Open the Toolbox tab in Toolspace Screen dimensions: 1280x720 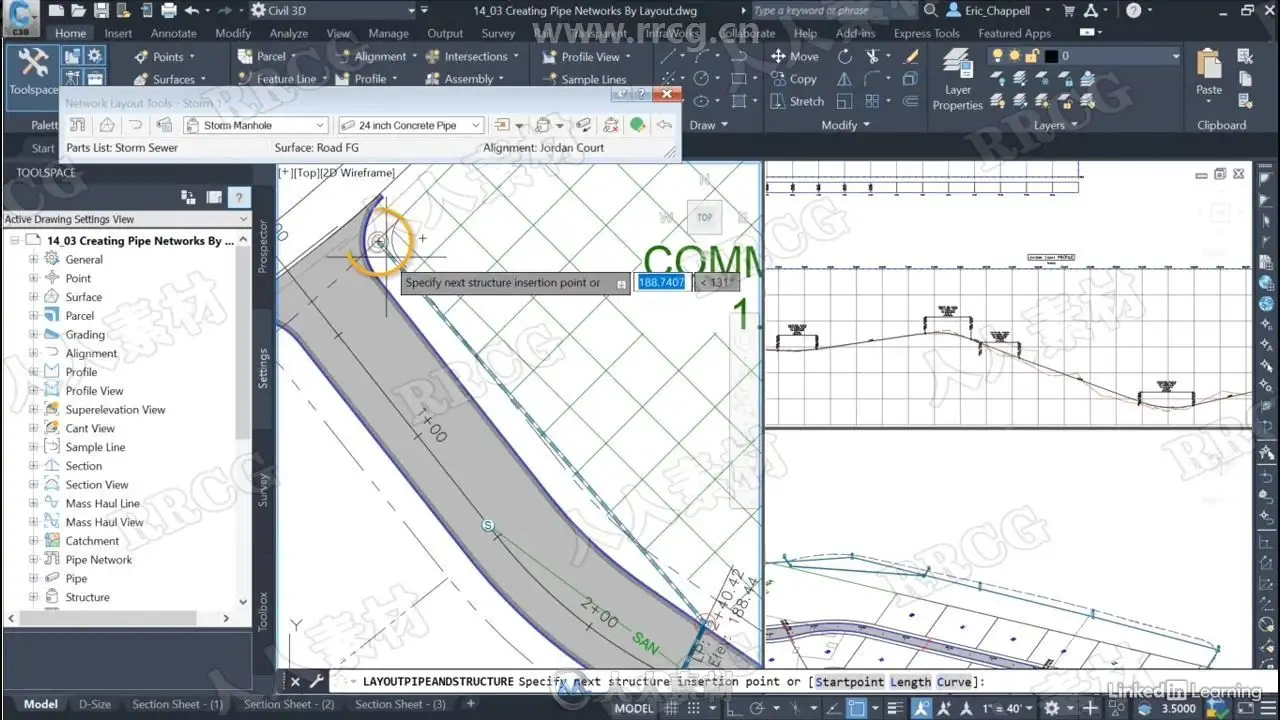[264, 610]
